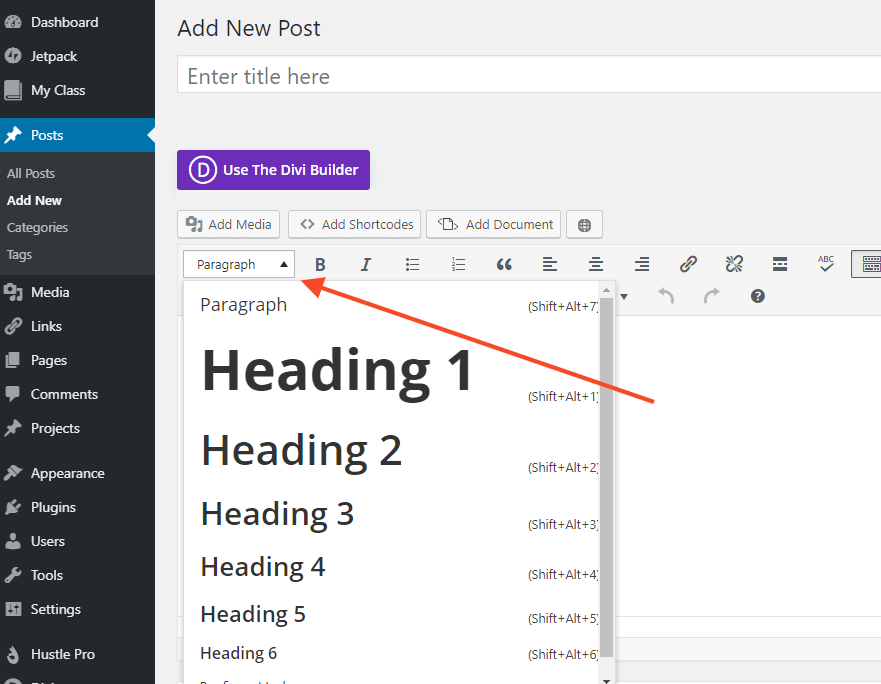Image resolution: width=881 pixels, height=684 pixels.
Task: Toggle bold formatting in the editor
Action: pyautogui.click(x=320, y=263)
